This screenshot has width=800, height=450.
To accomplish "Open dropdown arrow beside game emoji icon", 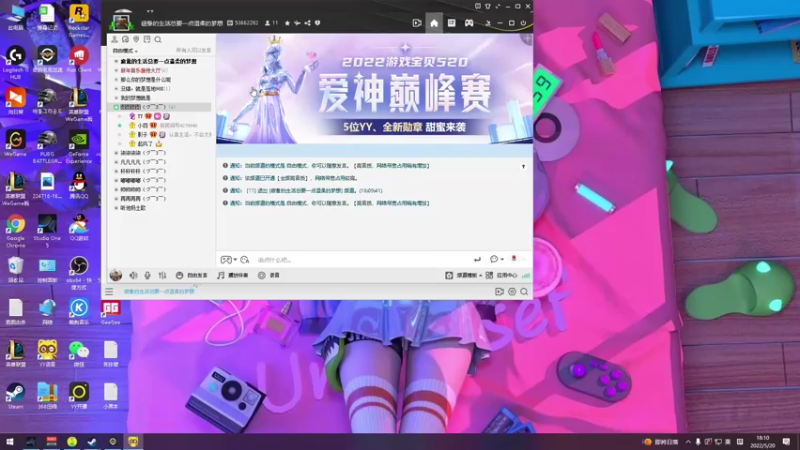I will tap(235, 260).
